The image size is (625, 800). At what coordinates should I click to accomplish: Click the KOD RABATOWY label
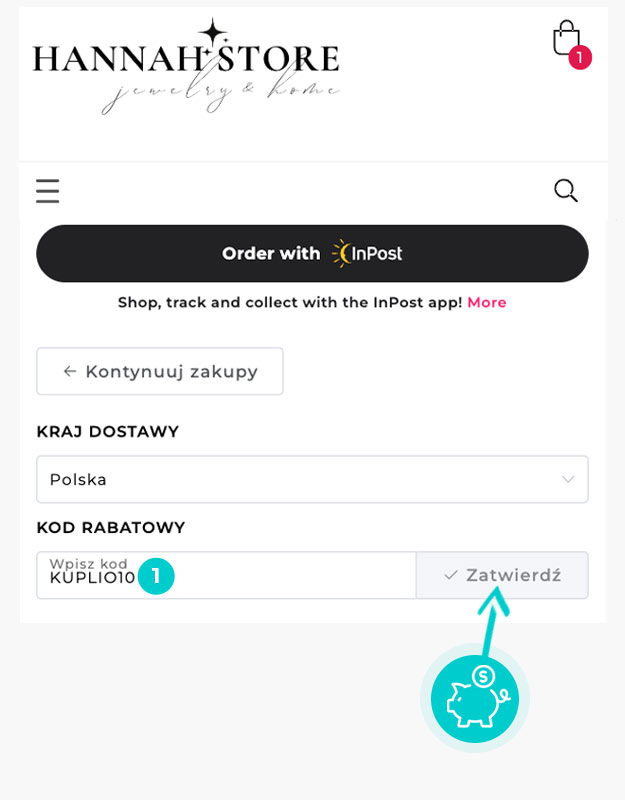click(x=111, y=527)
